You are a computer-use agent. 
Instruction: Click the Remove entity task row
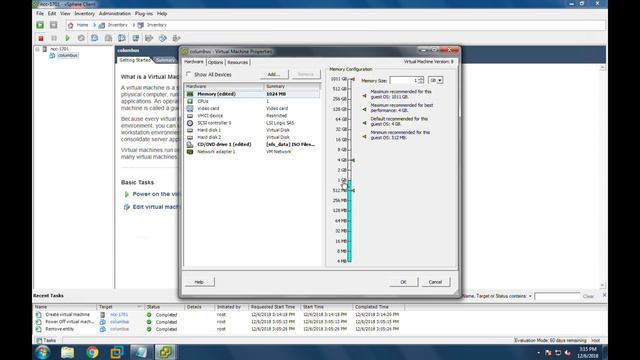pos(217,329)
